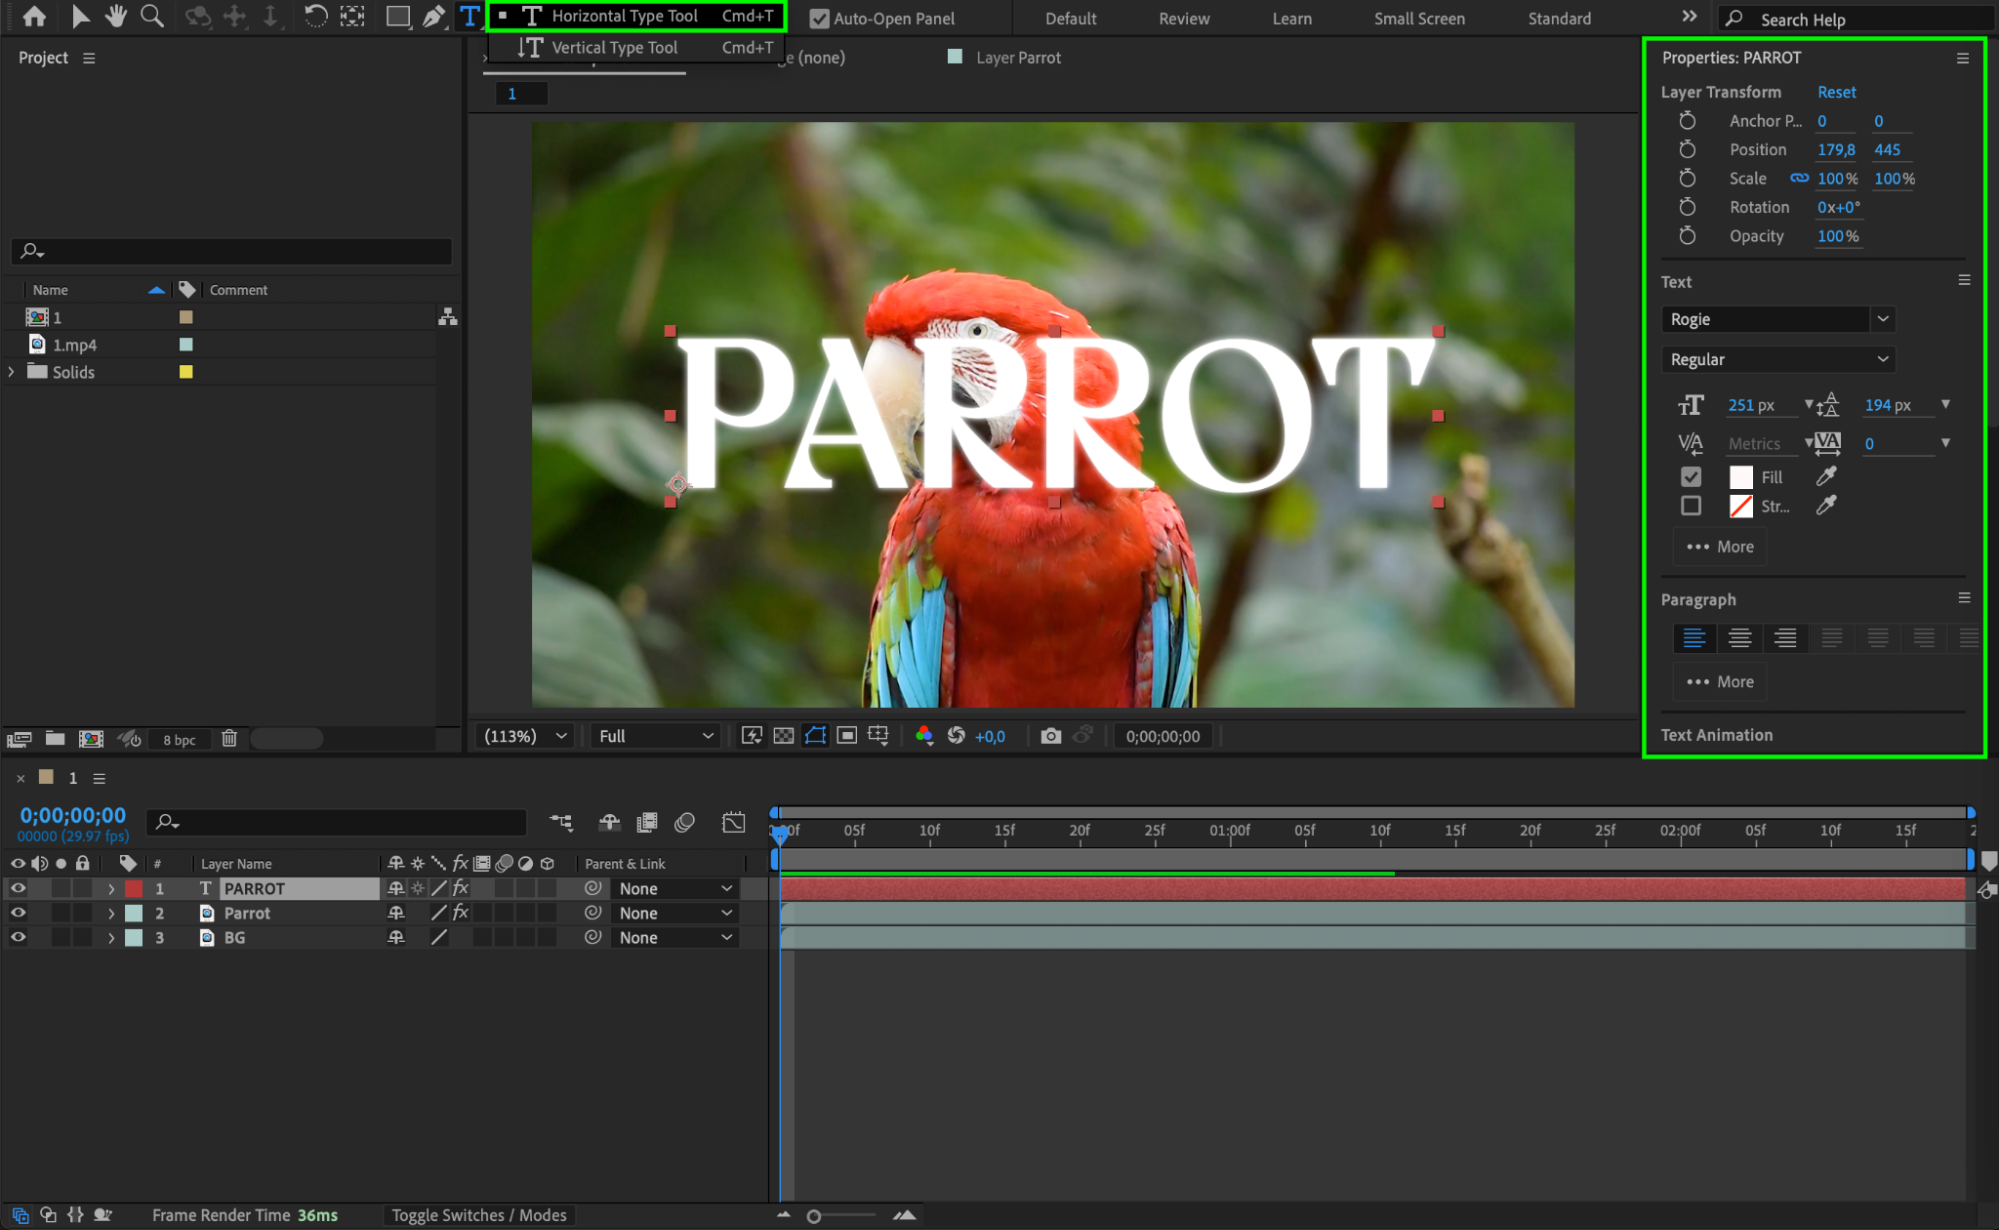Take a snapshot with camera icon
Image resolution: width=1999 pixels, height=1230 pixels.
coord(1050,736)
